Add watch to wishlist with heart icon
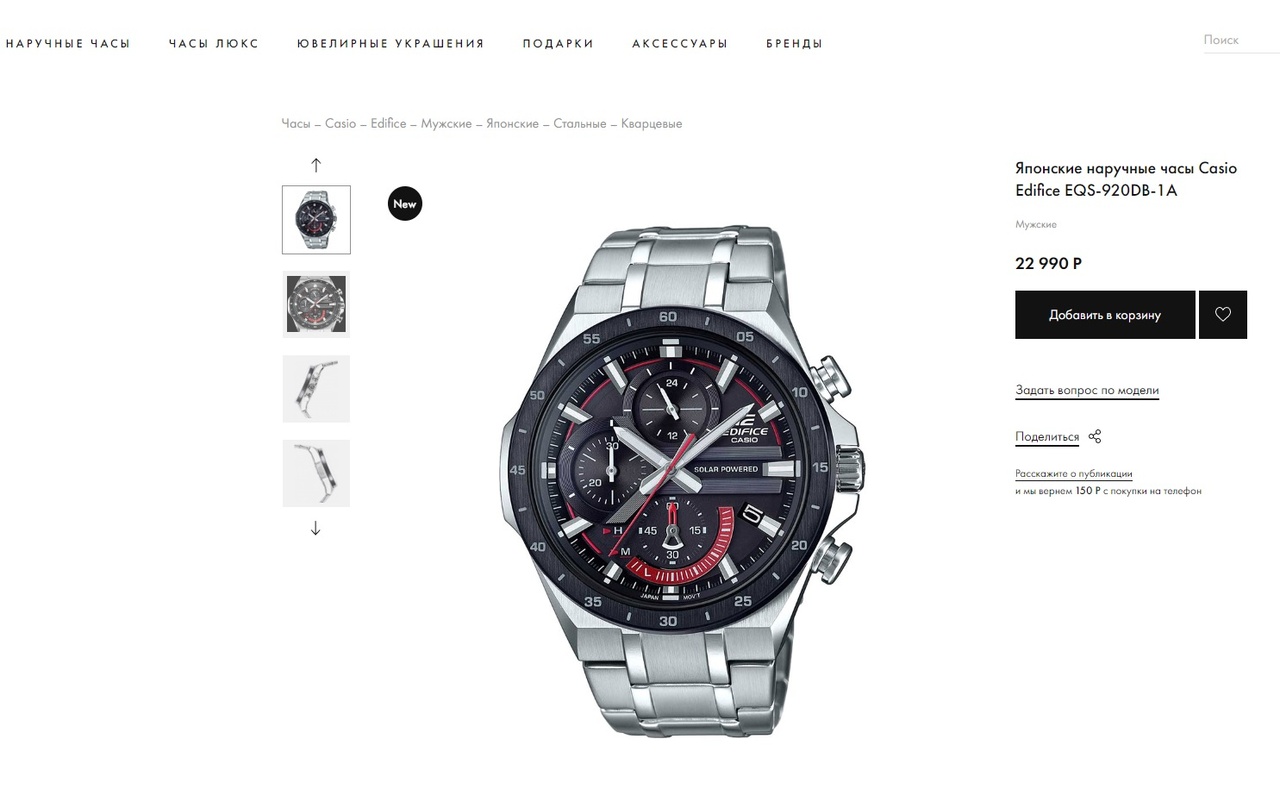Screen dimensions: 1280x808 pyautogui.click(x=1222, y=315)
